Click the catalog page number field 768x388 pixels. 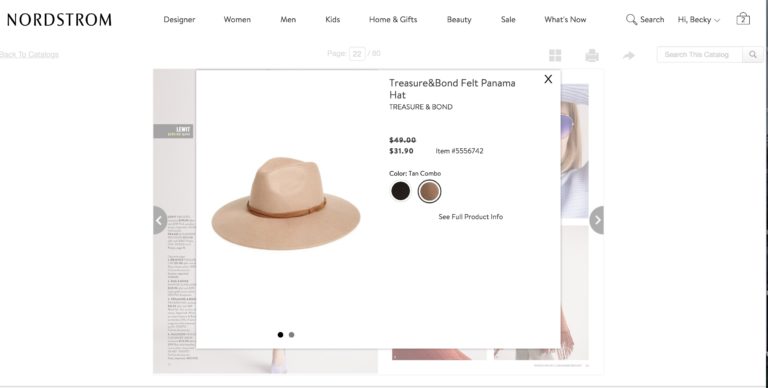click(357, 54)
